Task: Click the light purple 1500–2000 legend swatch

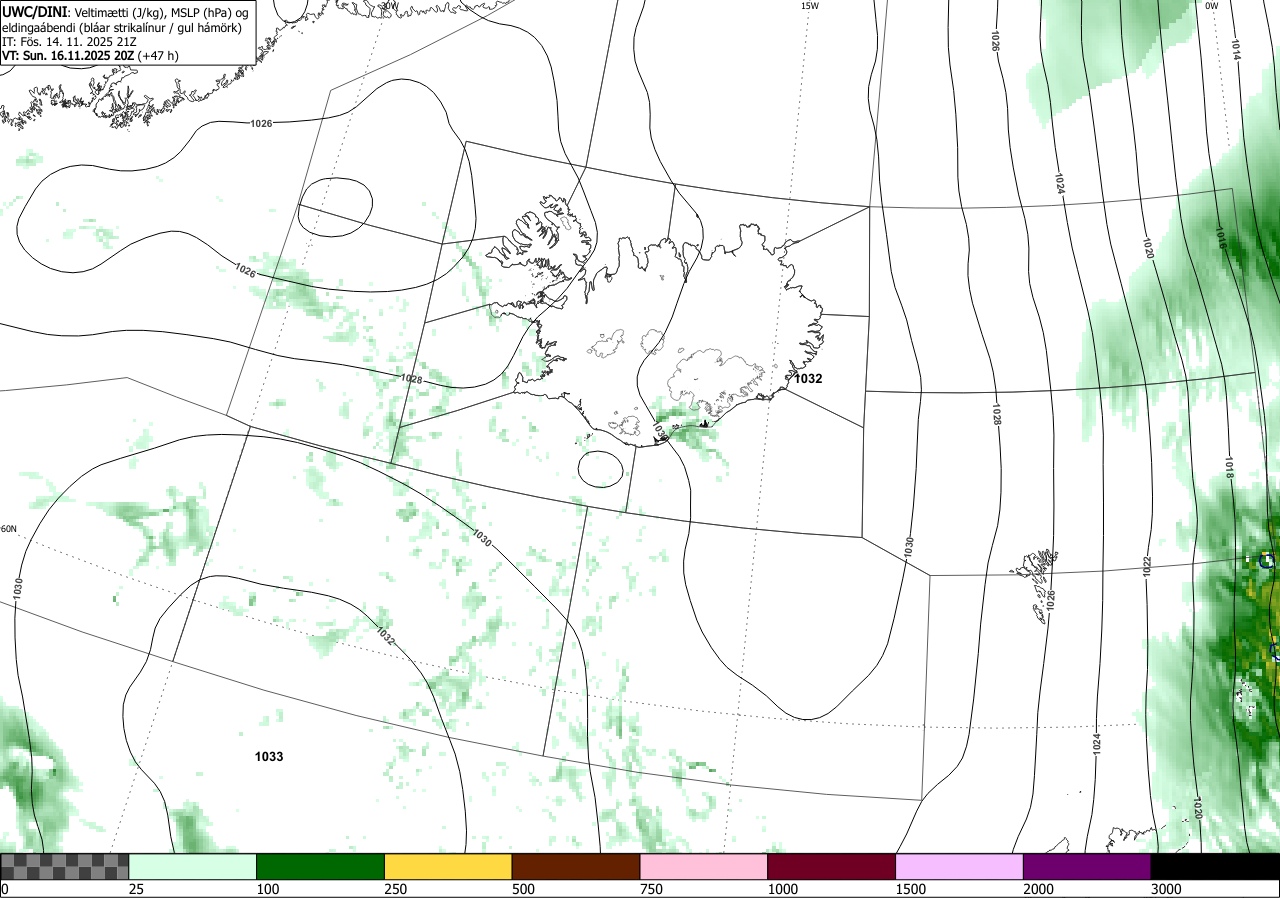Action: click(960, 866)
